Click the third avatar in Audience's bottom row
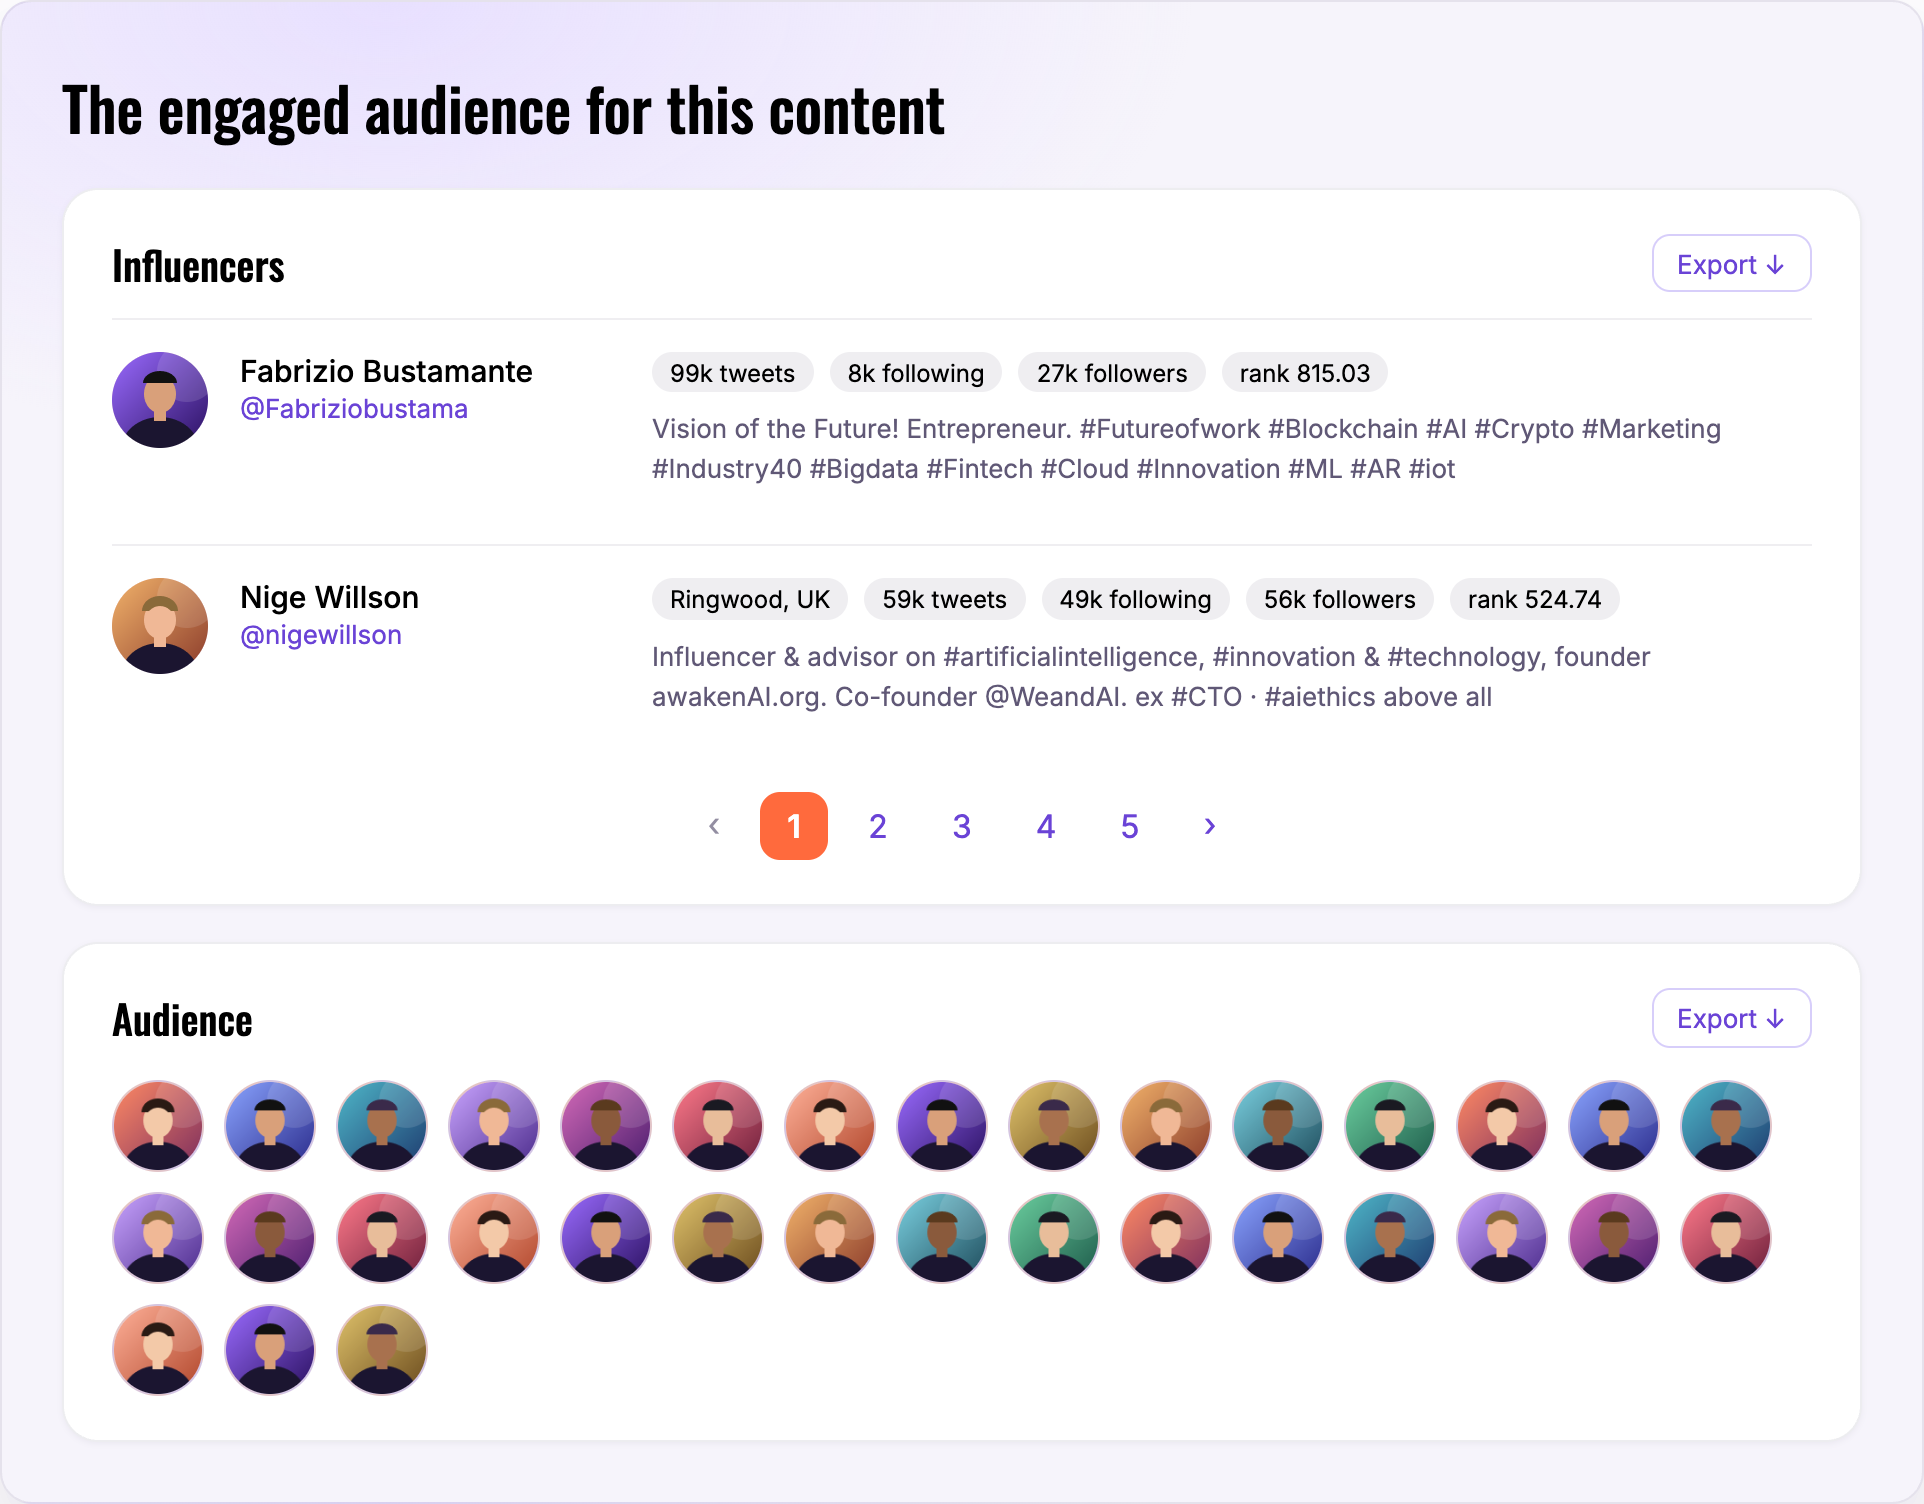The width and height of the screenshot is (1924, 1504). click(x=382, y=1350)
